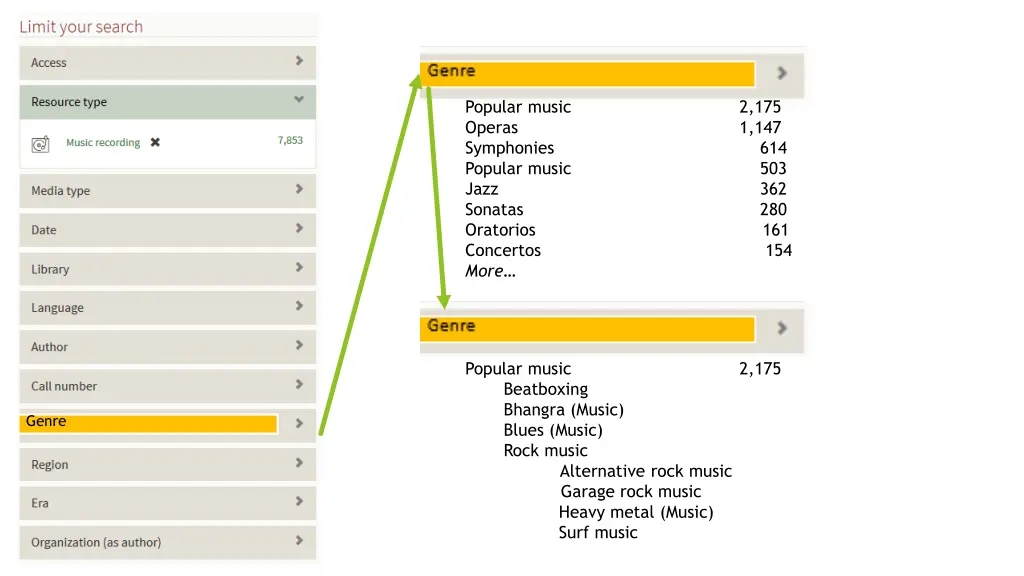1024x576 pixels.
Task: Remove the Music recording filter
Action: click(x=155, y=142)
